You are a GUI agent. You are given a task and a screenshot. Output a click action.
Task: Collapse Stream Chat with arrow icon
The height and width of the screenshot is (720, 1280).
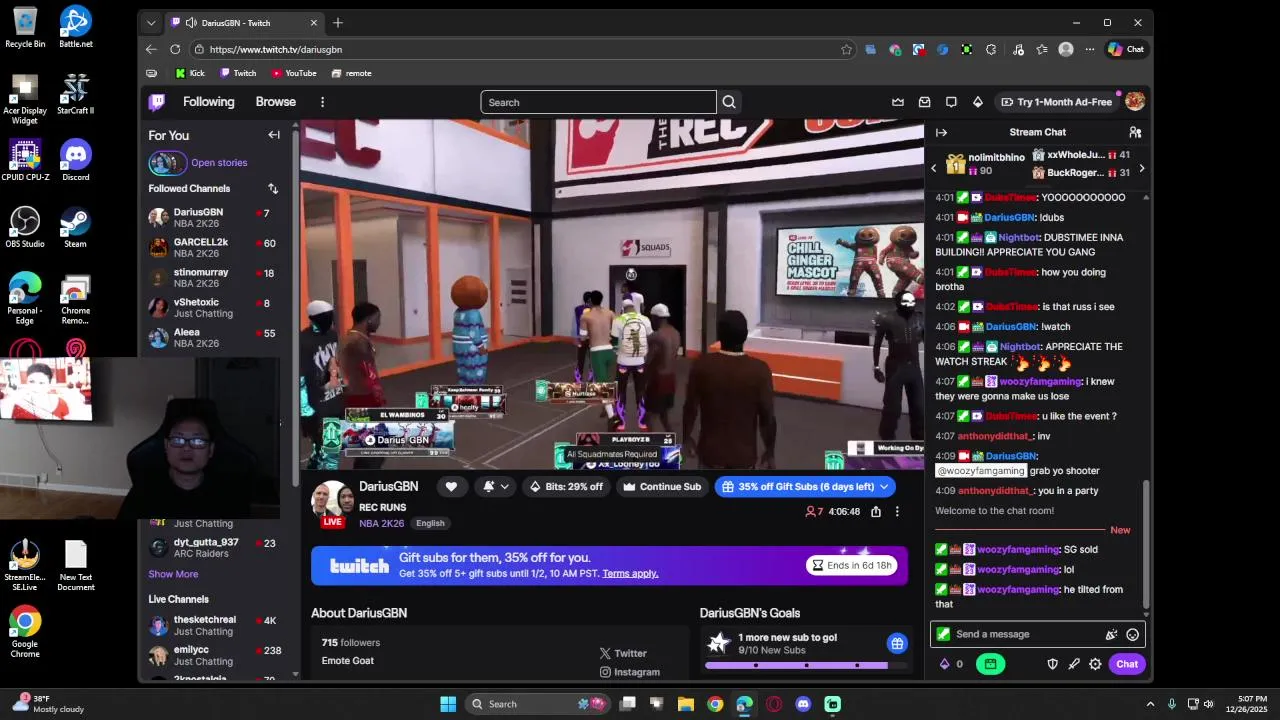[941, 132]
